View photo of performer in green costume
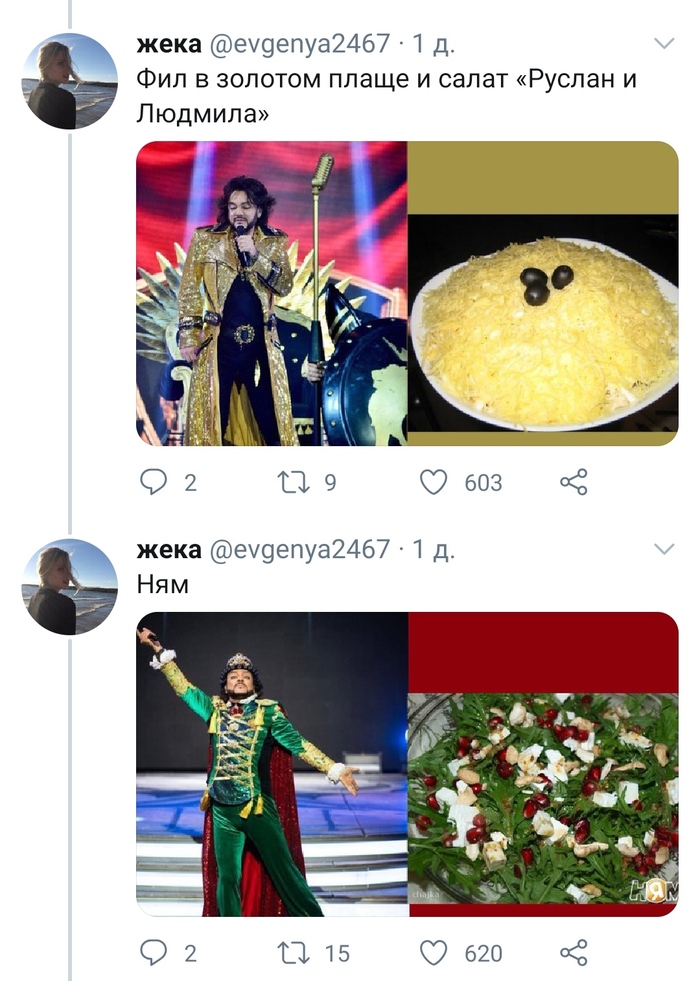This screenshot has height=981, width=700. [x=271, y=764]
